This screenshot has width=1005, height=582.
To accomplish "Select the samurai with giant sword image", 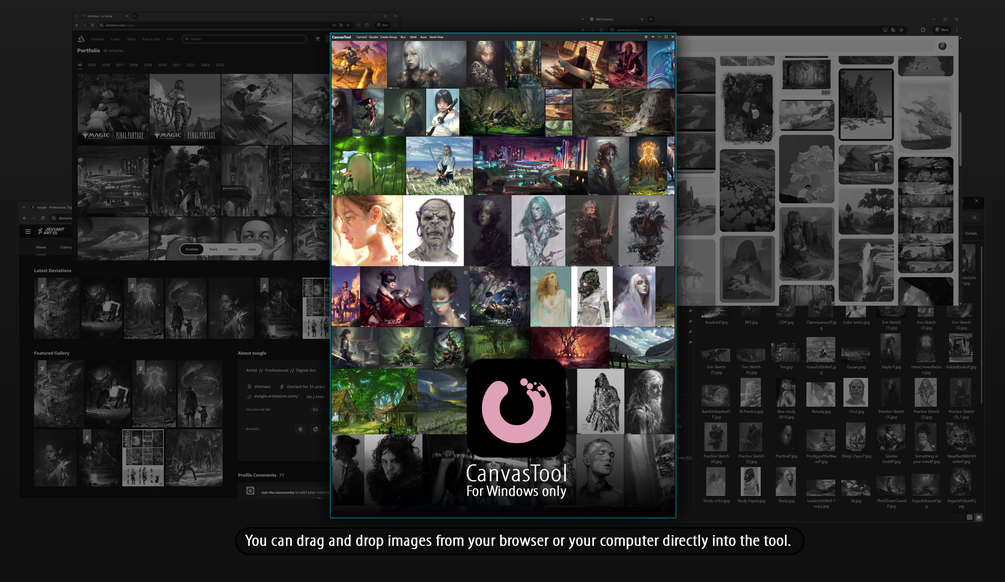I will (573, 64).
